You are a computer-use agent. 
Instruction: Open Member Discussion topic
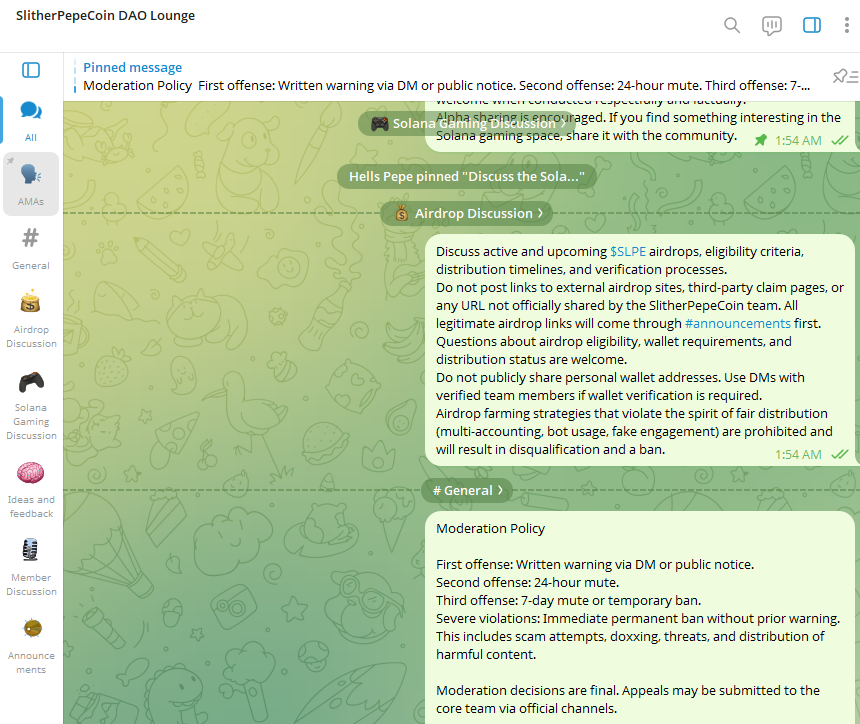pyautogui.click(x=31, y=567)
